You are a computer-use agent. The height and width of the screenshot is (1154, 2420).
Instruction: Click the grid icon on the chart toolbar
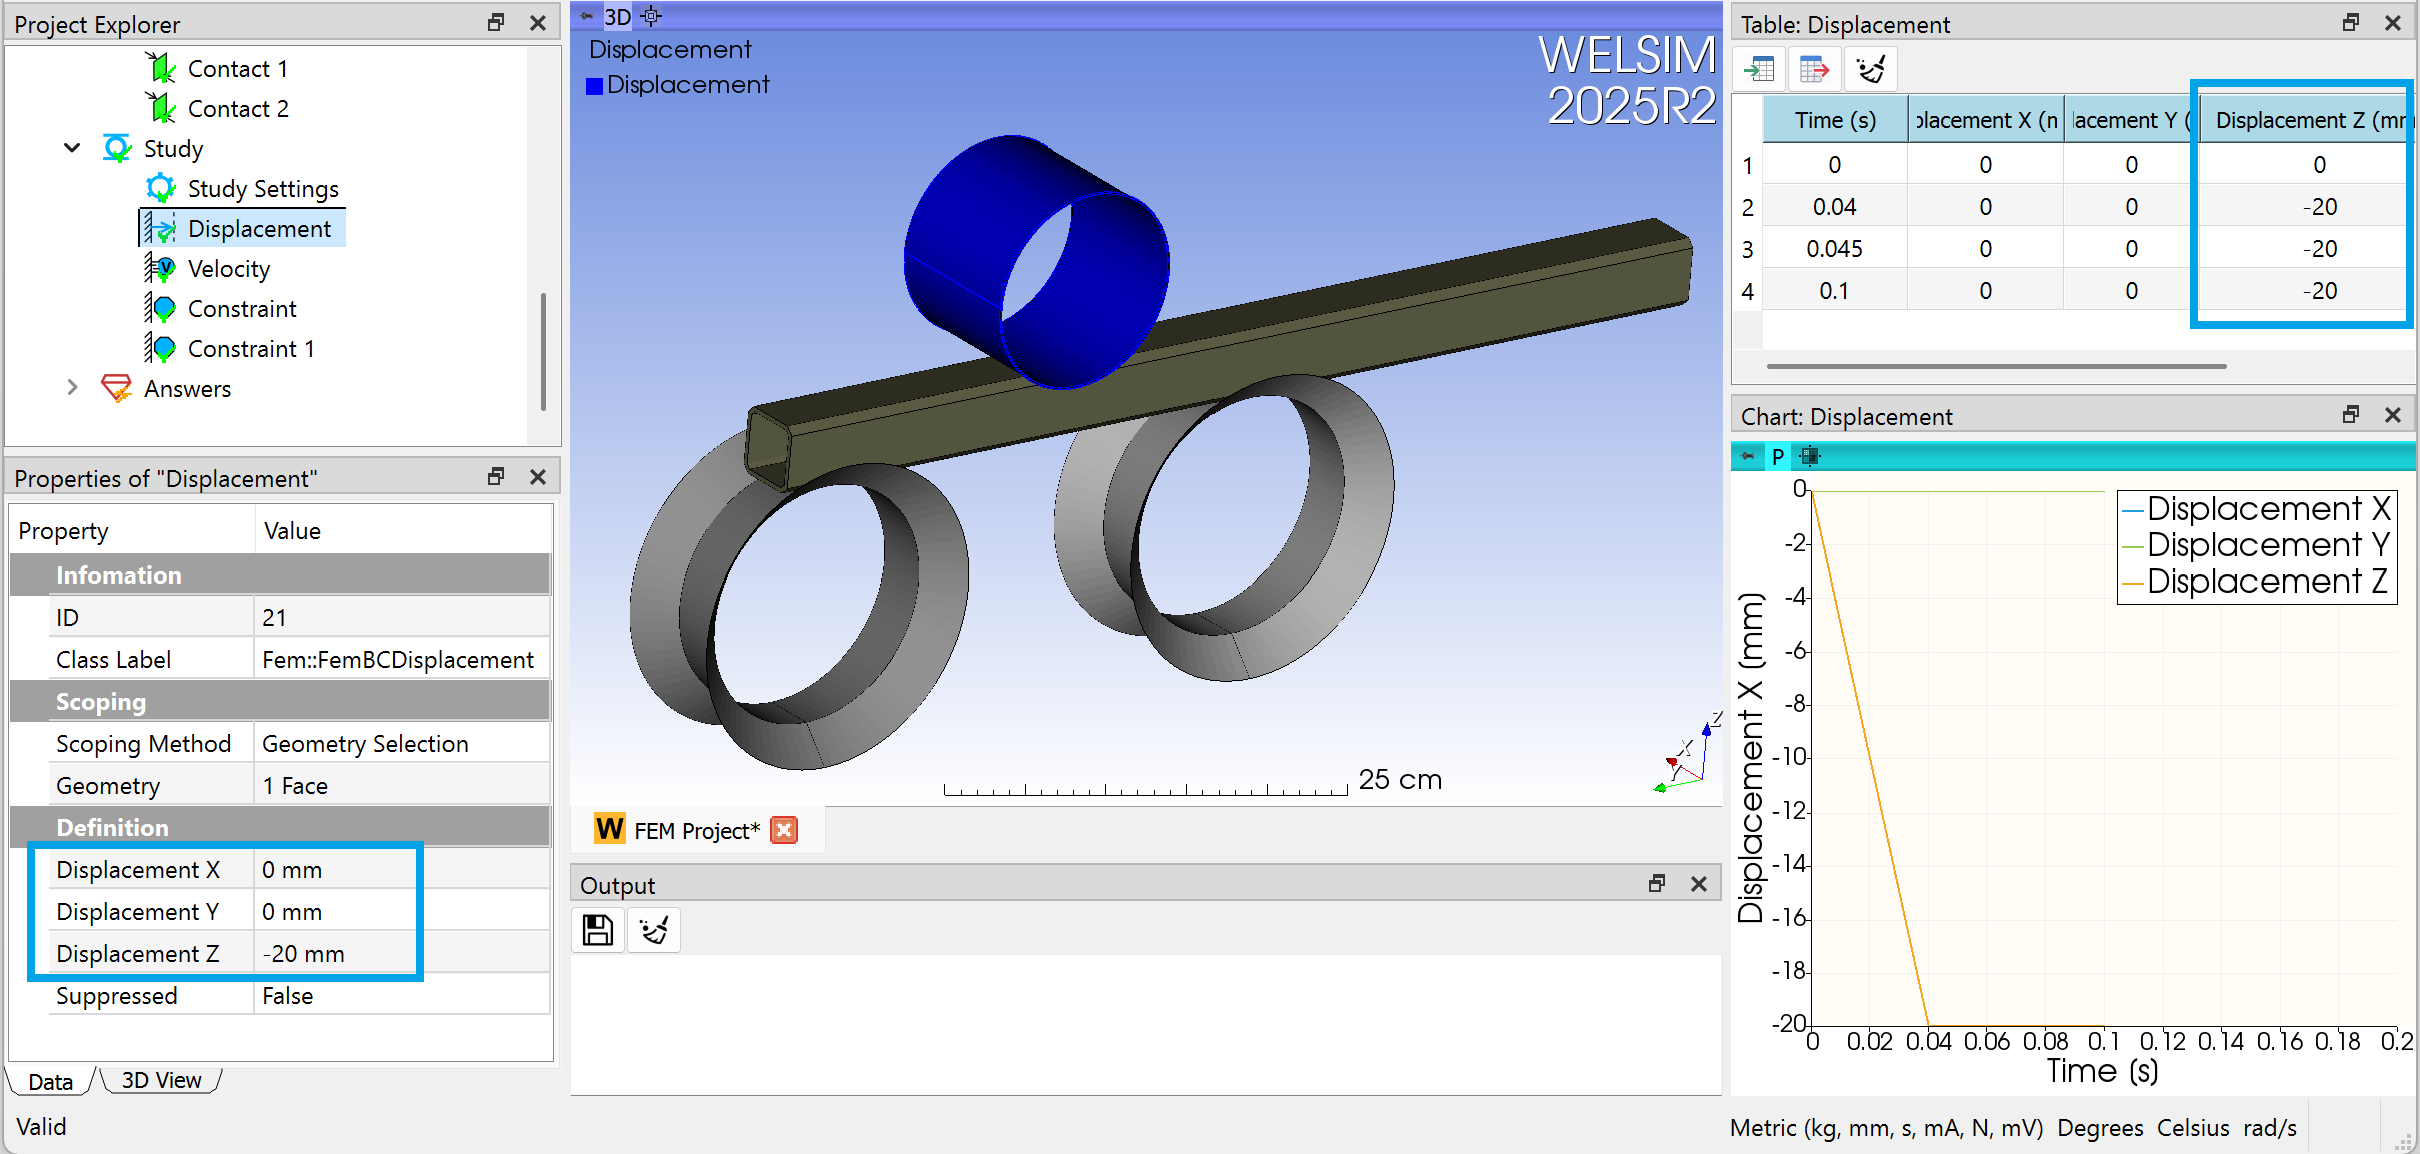coord(1809,457)
